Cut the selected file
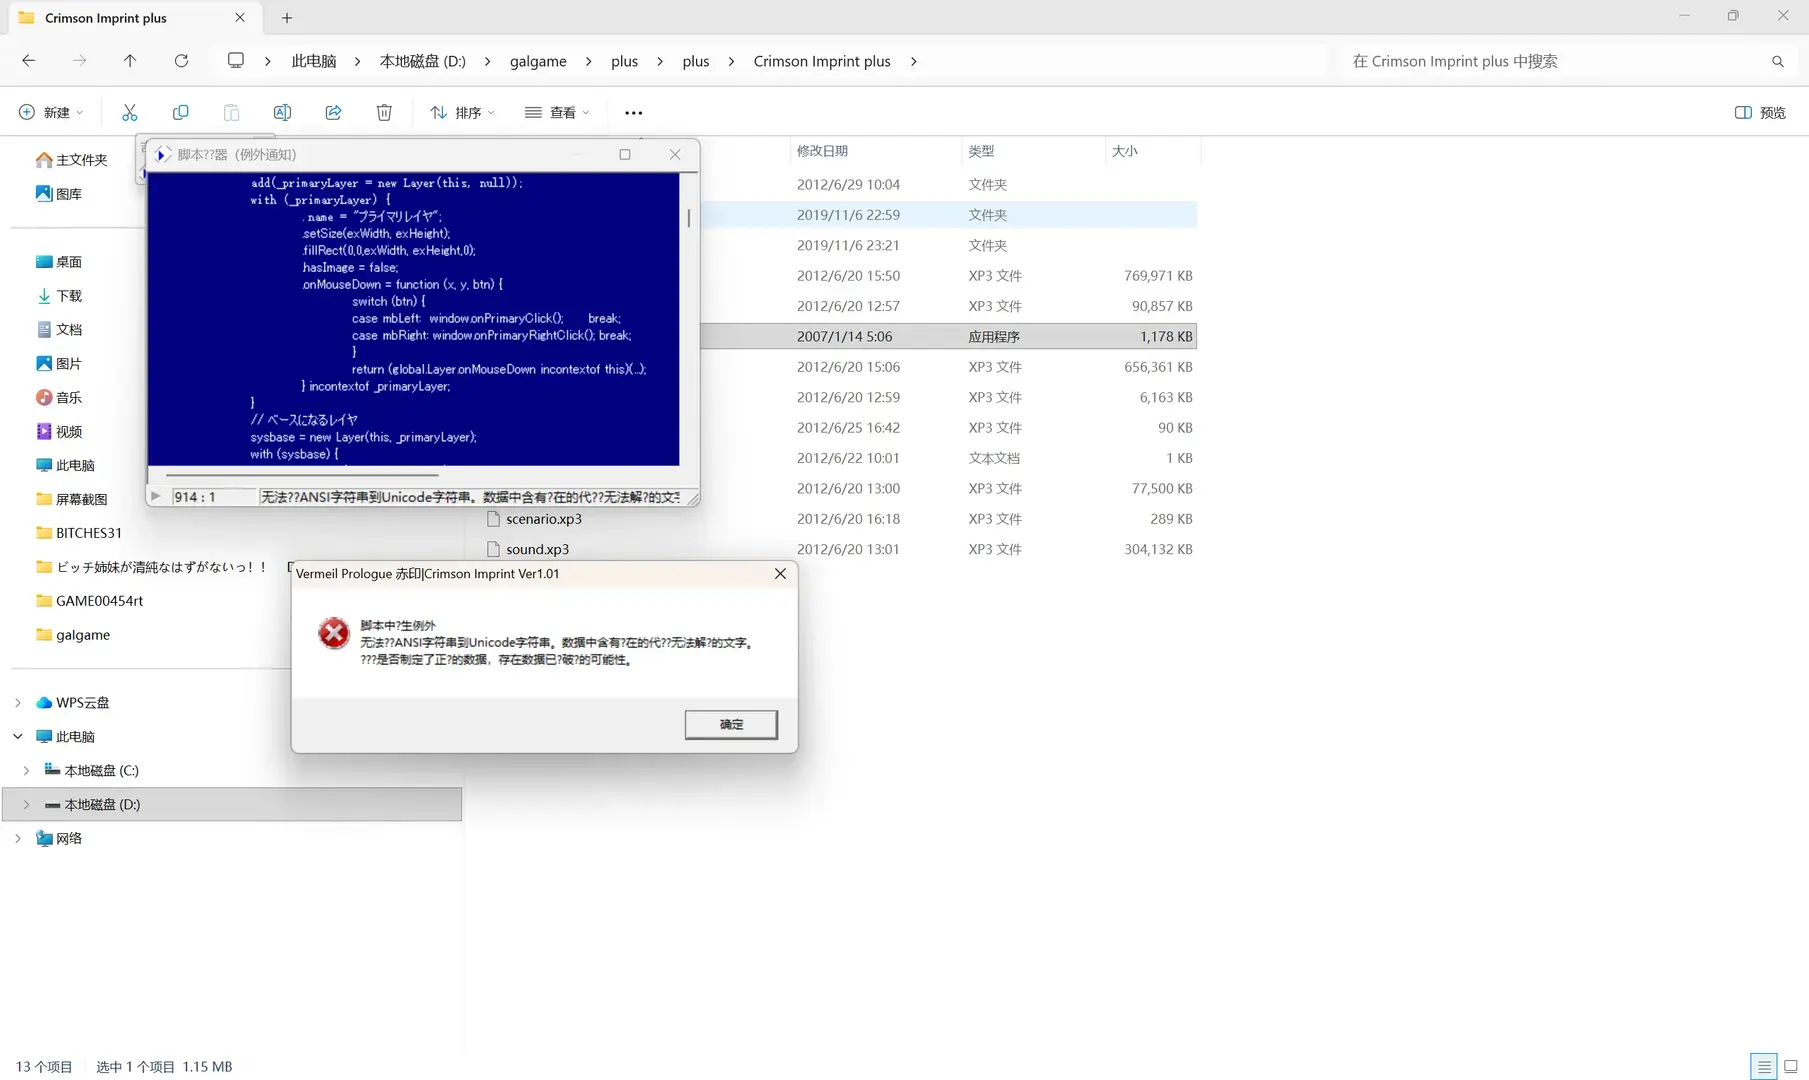This screenshot has height=1080, width=1809. 130,113
